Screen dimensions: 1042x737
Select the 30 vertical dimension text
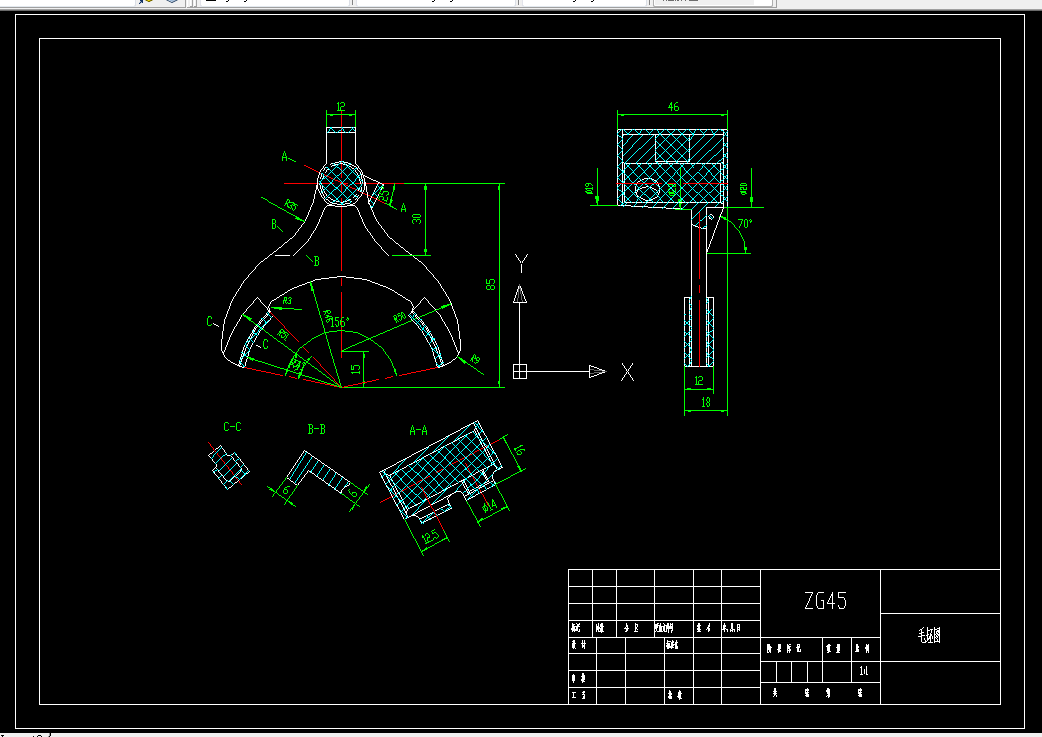click(x=417, y=218)
